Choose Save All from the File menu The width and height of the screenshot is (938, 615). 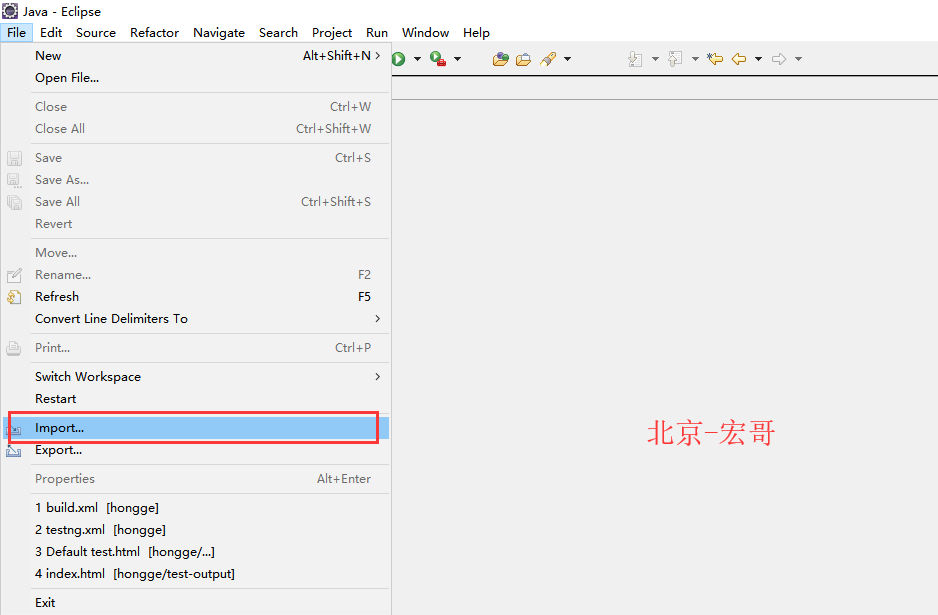pyautogui.click(x=196, y=202)
